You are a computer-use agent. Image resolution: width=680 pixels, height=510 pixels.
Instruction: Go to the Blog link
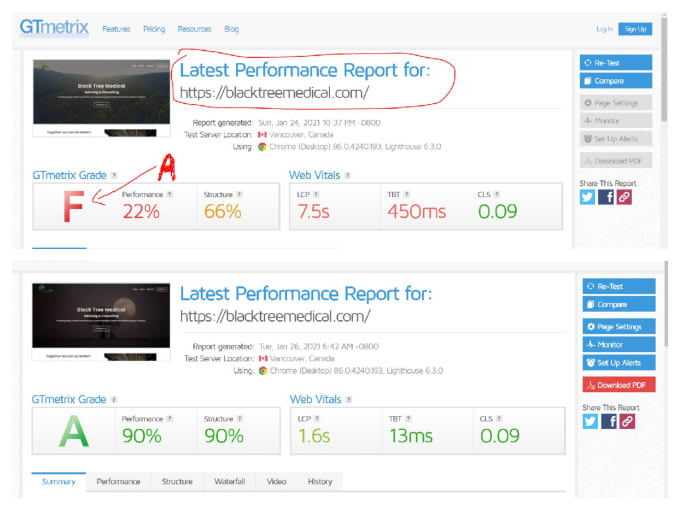pyautogui.click(x=232, y=29)
